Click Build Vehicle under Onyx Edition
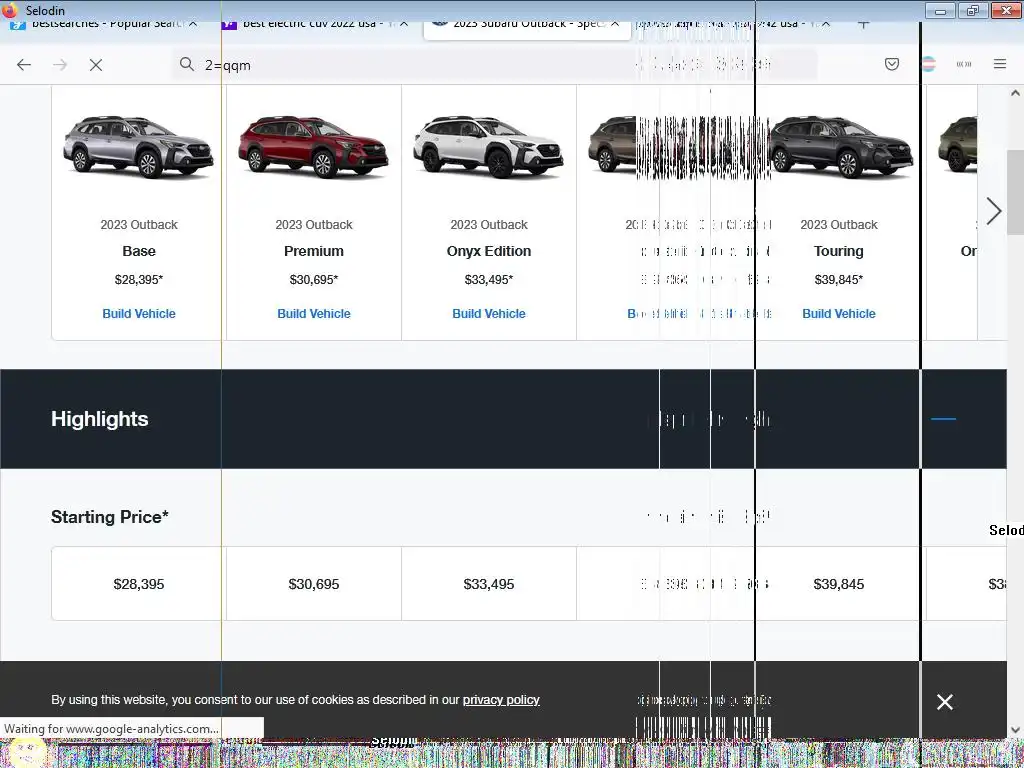Image resolution: width=1024 pixels, height=768 pixels. click(489, 313)
